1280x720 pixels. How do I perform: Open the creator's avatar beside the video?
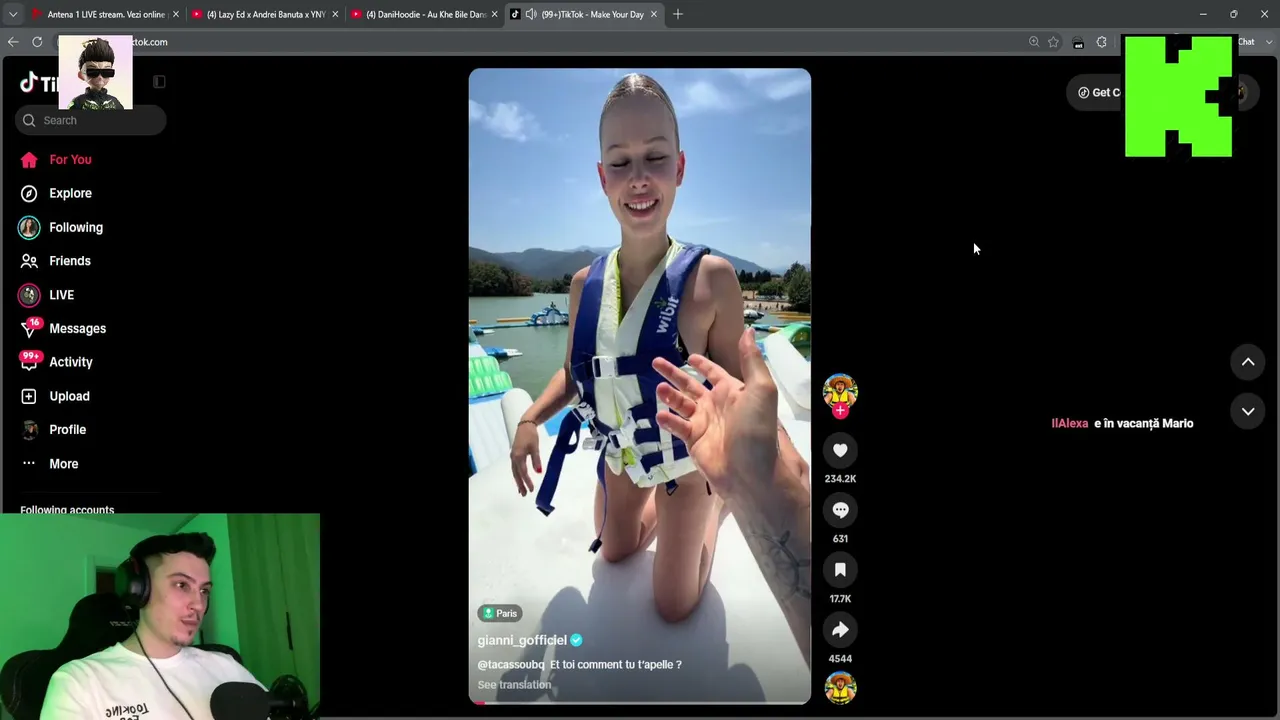pos(840,390)
